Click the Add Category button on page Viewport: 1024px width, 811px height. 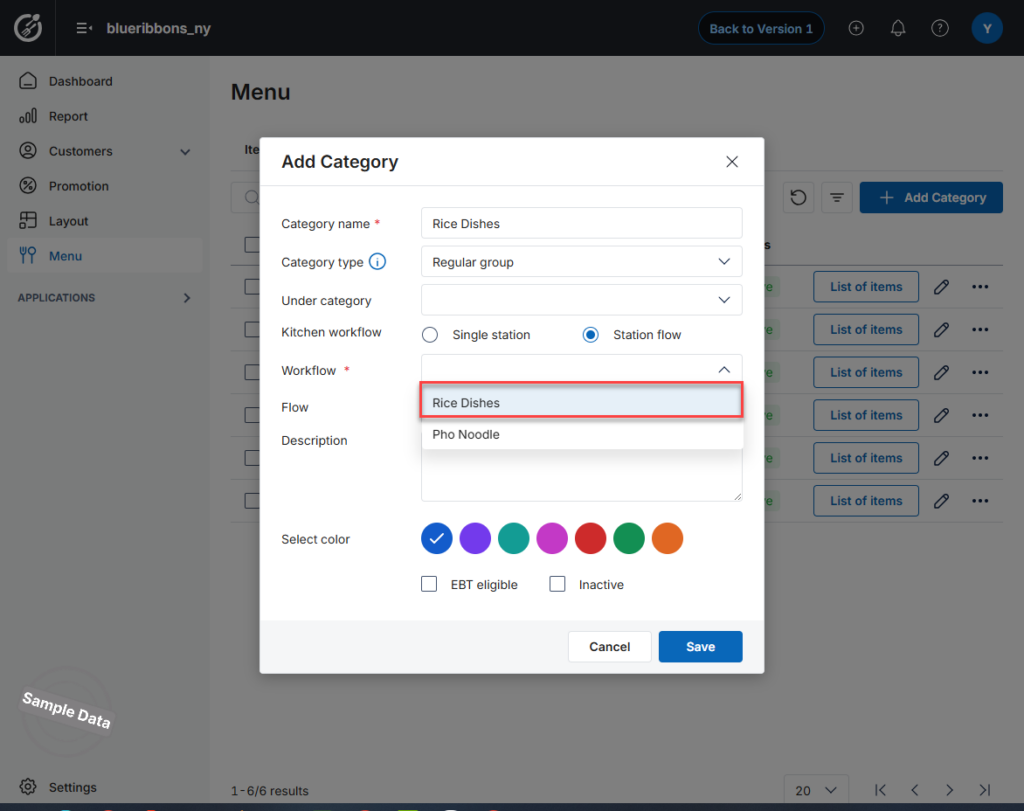pos(931,197)
